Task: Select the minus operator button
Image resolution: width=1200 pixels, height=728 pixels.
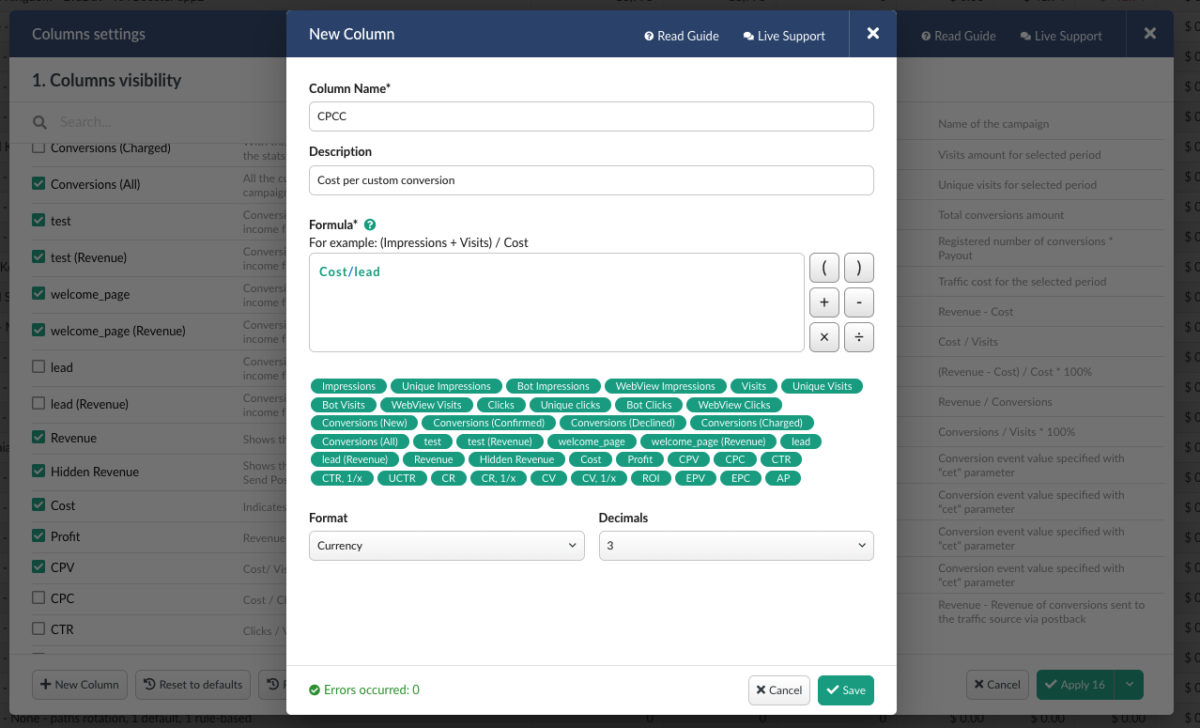Action: point(857,302)
